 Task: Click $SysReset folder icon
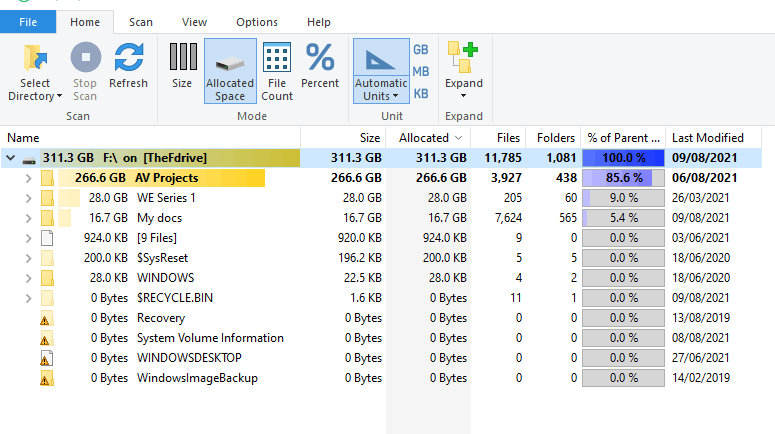47,258
